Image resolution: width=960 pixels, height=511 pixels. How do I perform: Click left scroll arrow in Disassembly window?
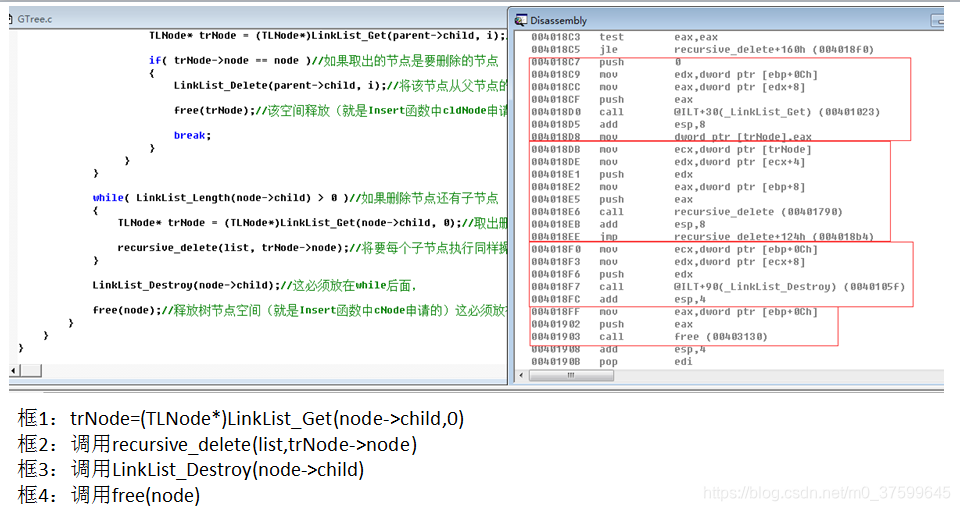[x=522, y=375]
